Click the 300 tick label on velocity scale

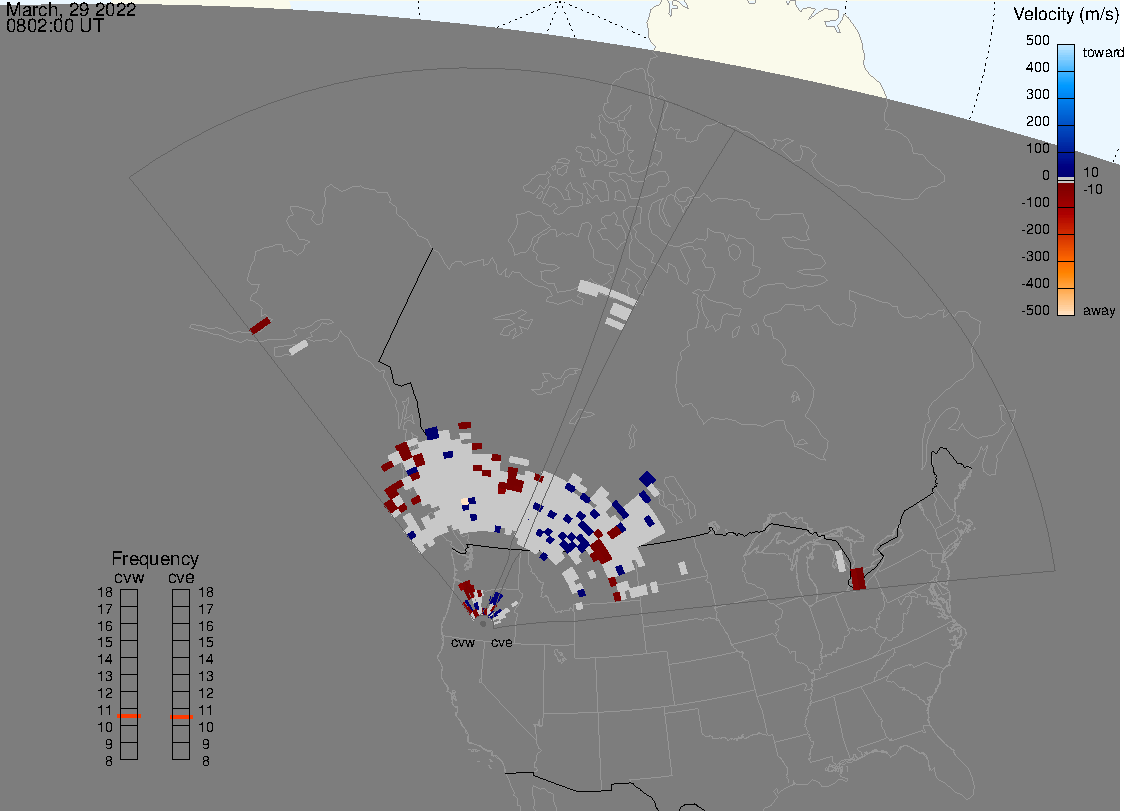click(1037, 95)
